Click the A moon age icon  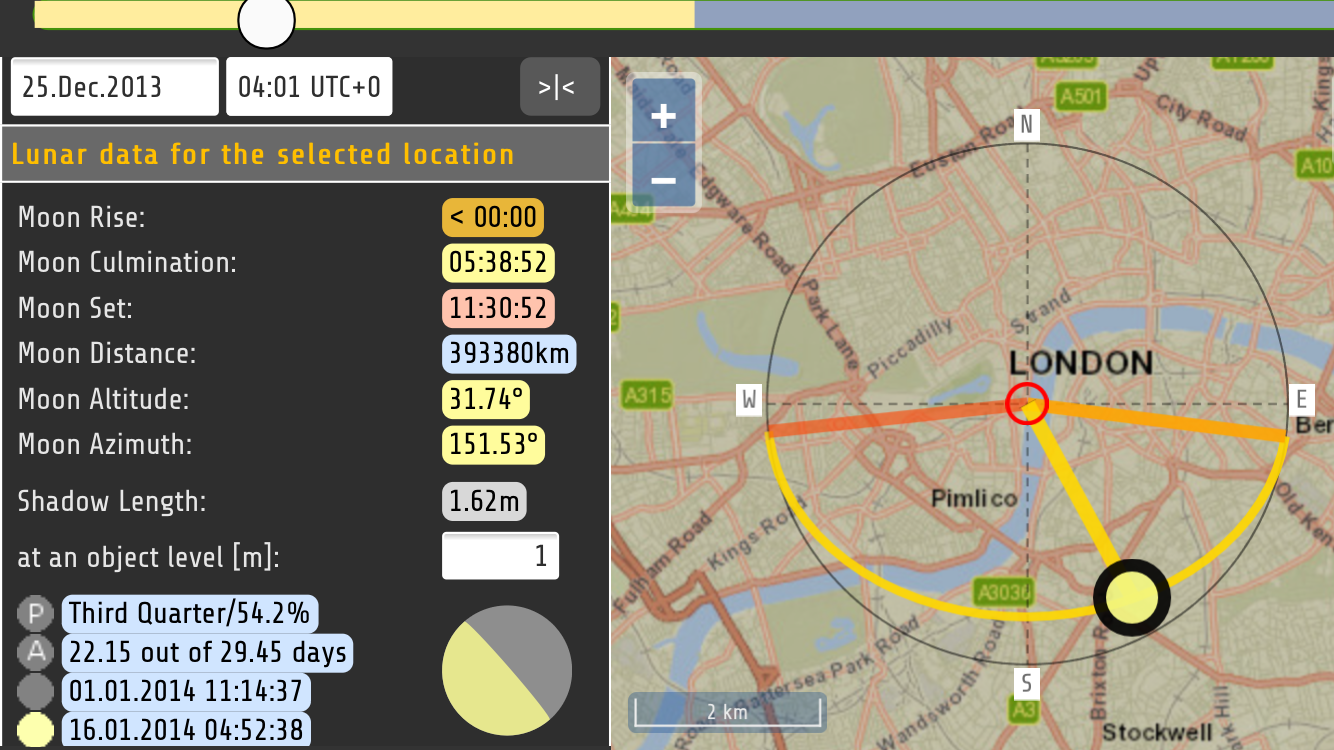click(36, 653)
